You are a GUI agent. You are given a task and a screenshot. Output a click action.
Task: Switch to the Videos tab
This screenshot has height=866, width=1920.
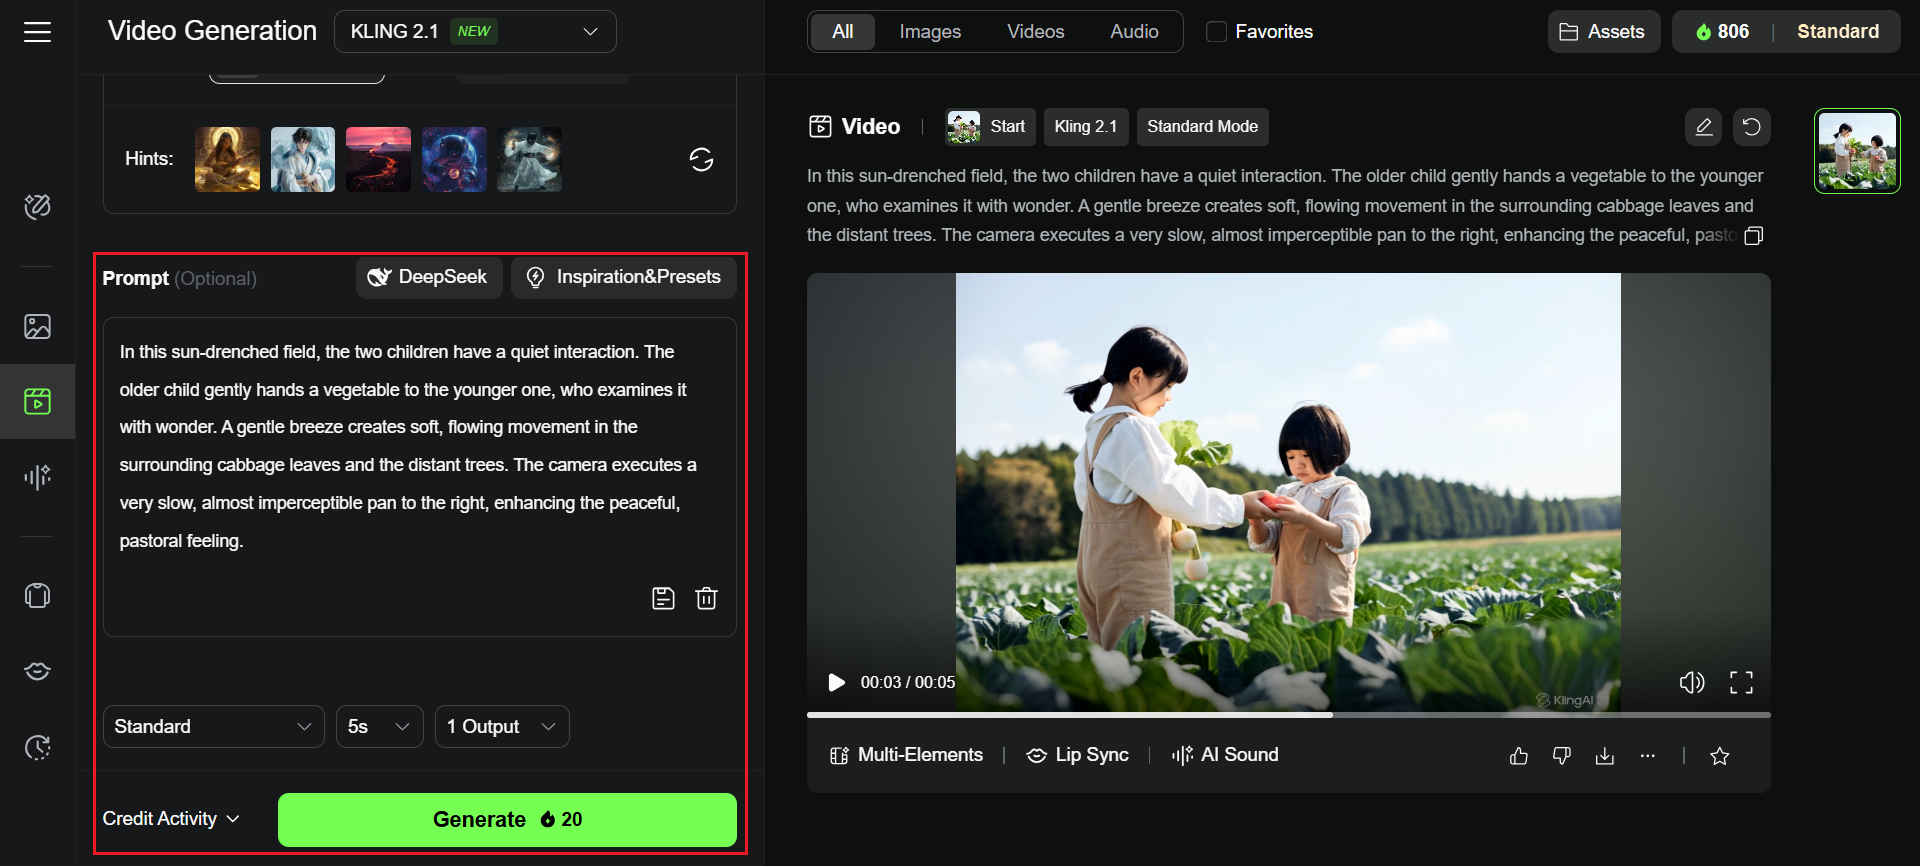[x=1035, y=32]
